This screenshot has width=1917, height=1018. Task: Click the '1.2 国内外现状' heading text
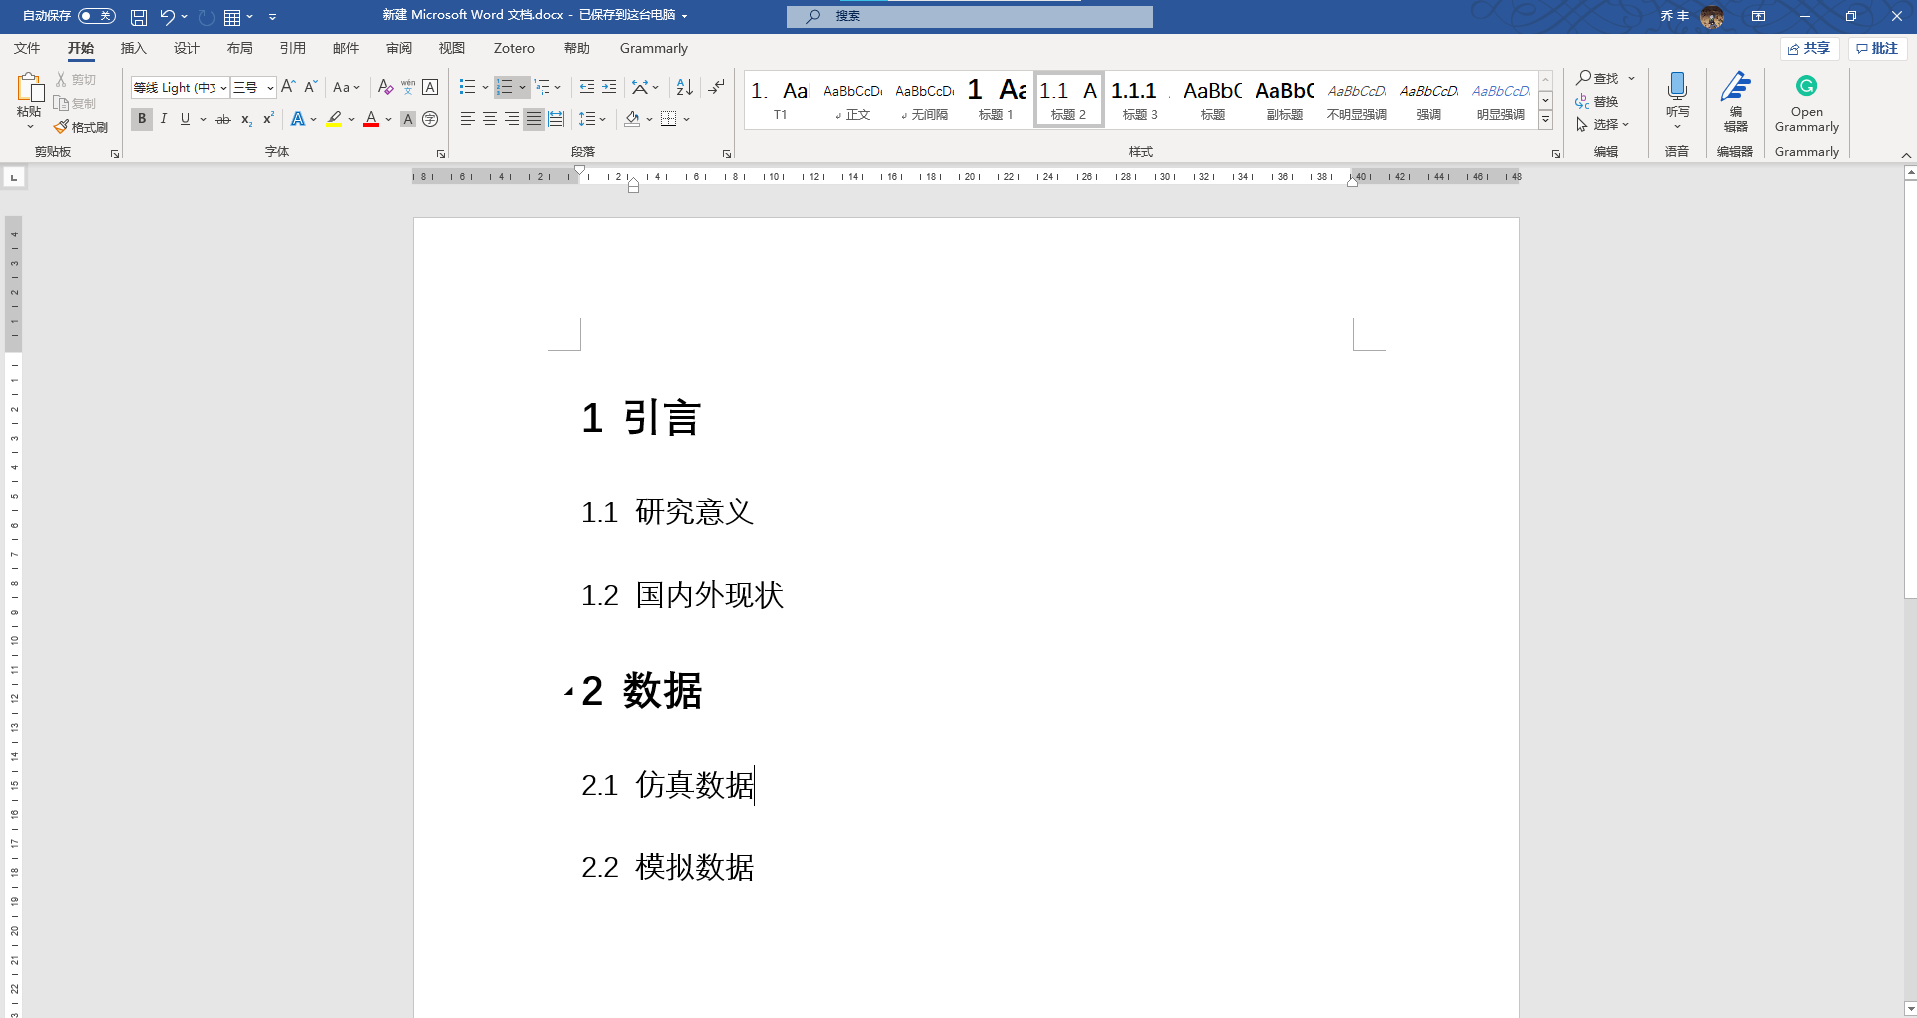[x=682, y=595]
